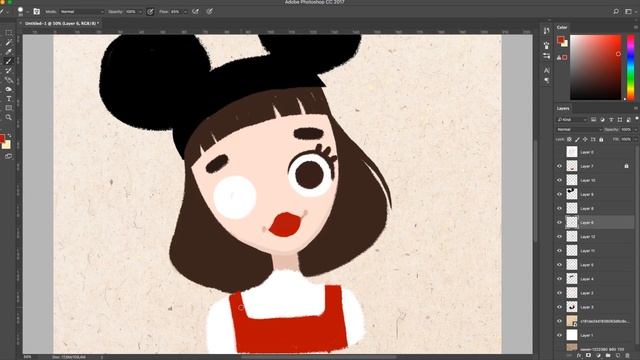
Task: Open the layer Opacity dropdown arrow
Action: point(636,129)
